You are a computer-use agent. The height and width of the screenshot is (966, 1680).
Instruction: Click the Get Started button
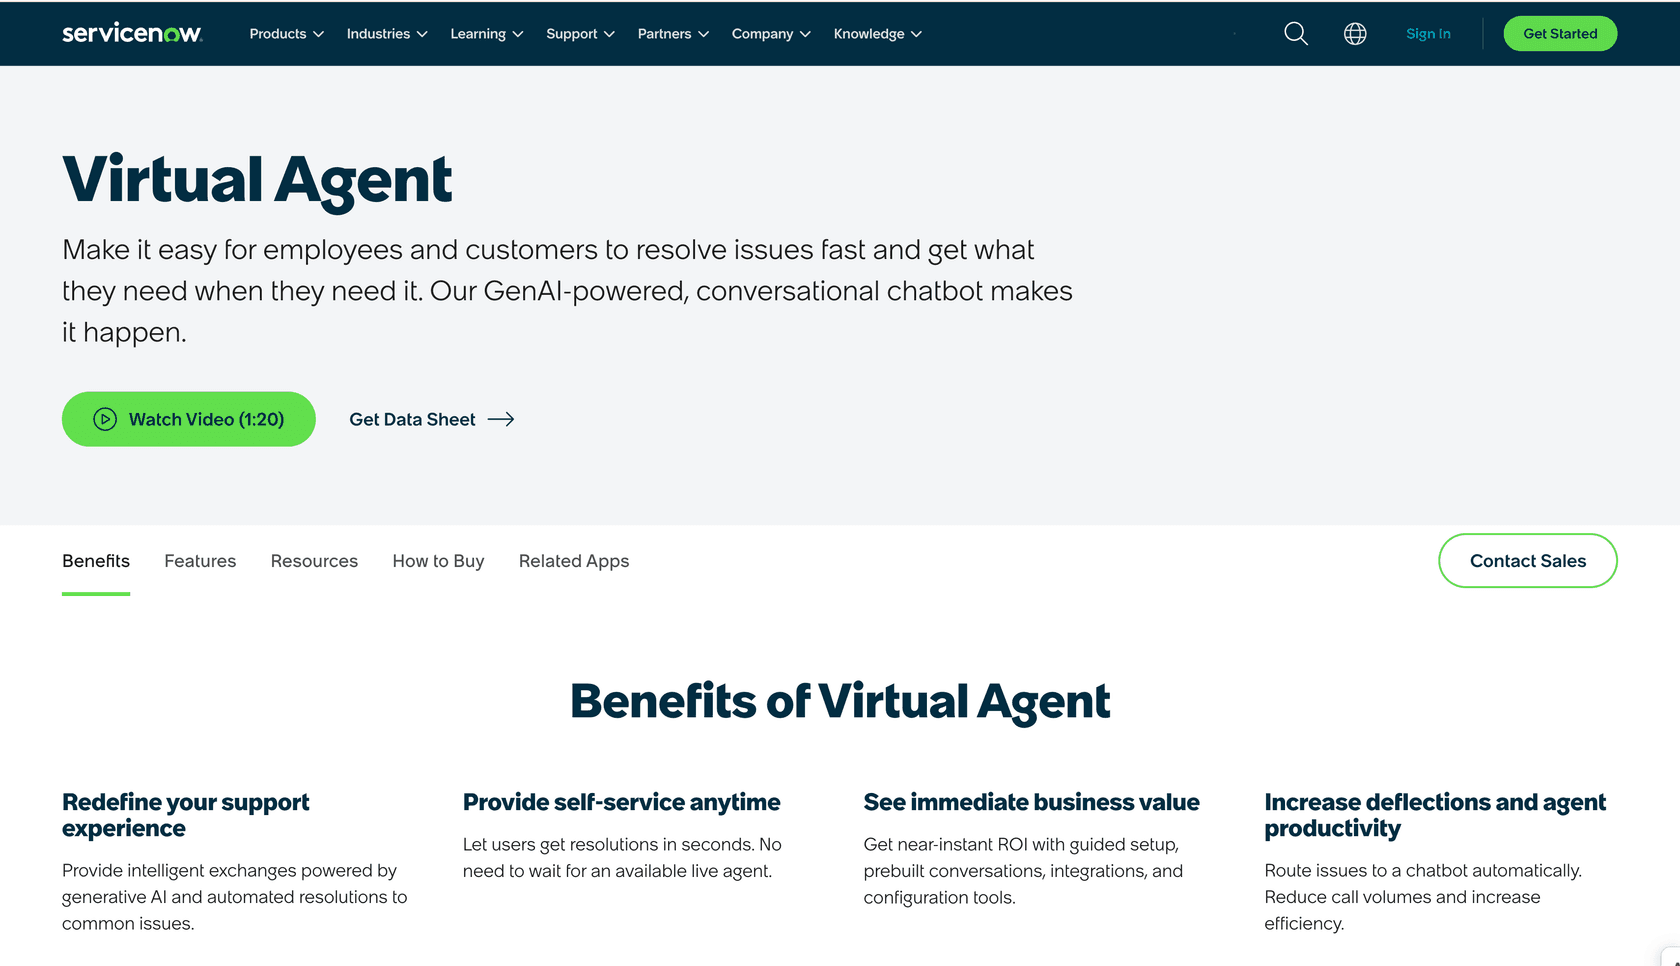(x=1560, y=33)
